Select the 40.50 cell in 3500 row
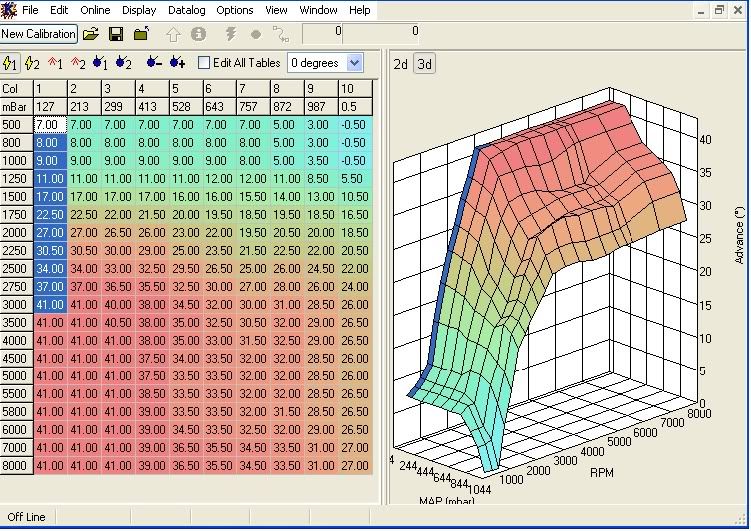This screenshot has height=531, width=751. pyautogui.click(x=118, y=323)
